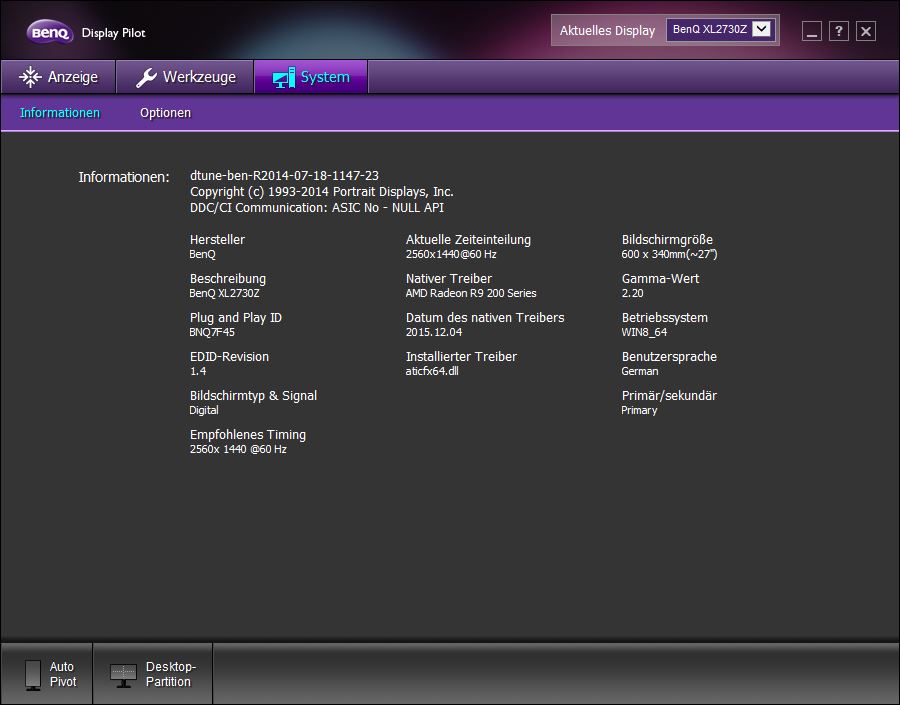Click the Benutzersprache value German

[x=640, y=371]
